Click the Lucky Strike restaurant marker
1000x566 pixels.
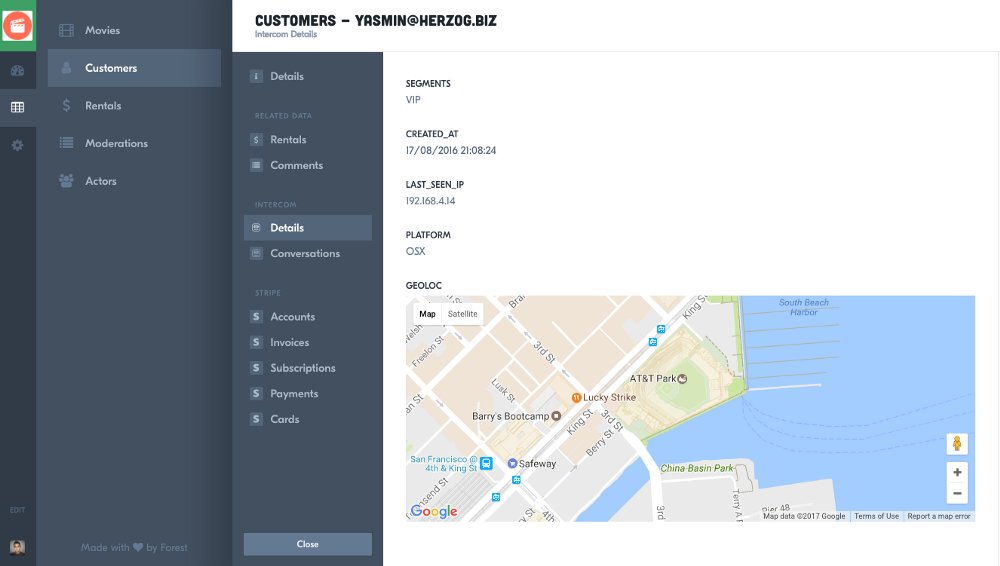pyautogui.click(x=576, y=398)
